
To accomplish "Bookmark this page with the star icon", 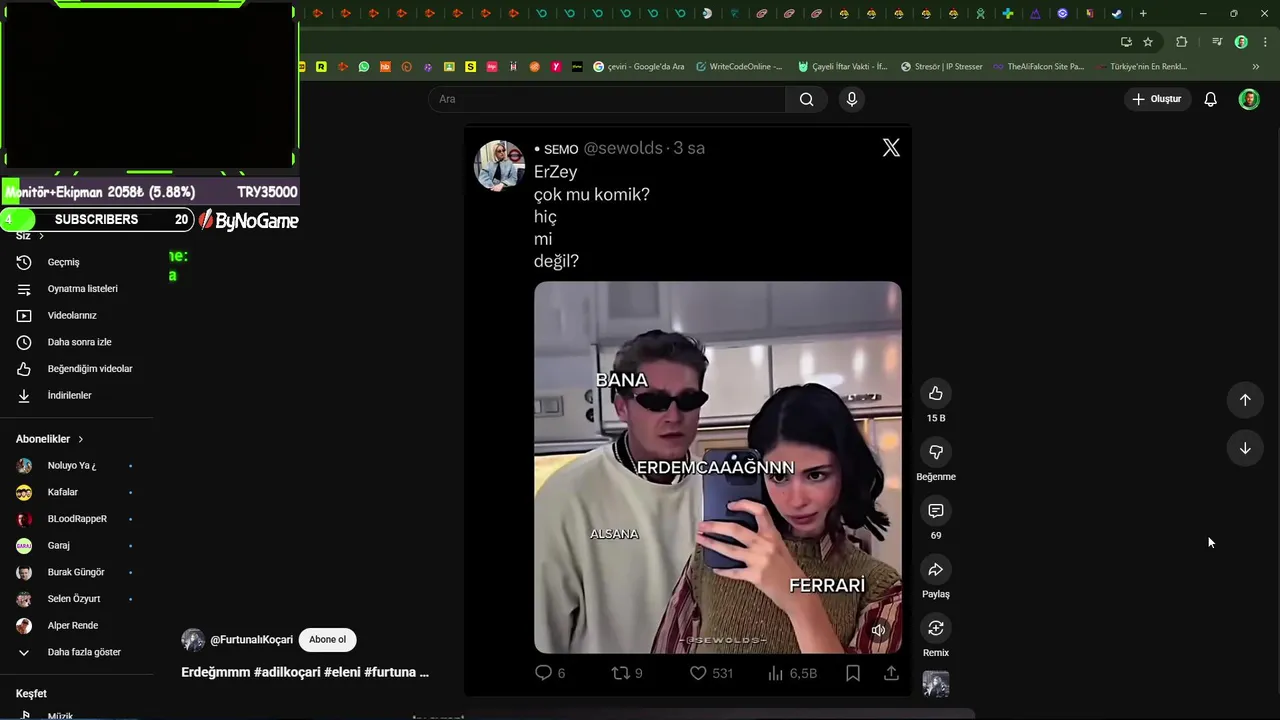I will (x=1148, y=42).
